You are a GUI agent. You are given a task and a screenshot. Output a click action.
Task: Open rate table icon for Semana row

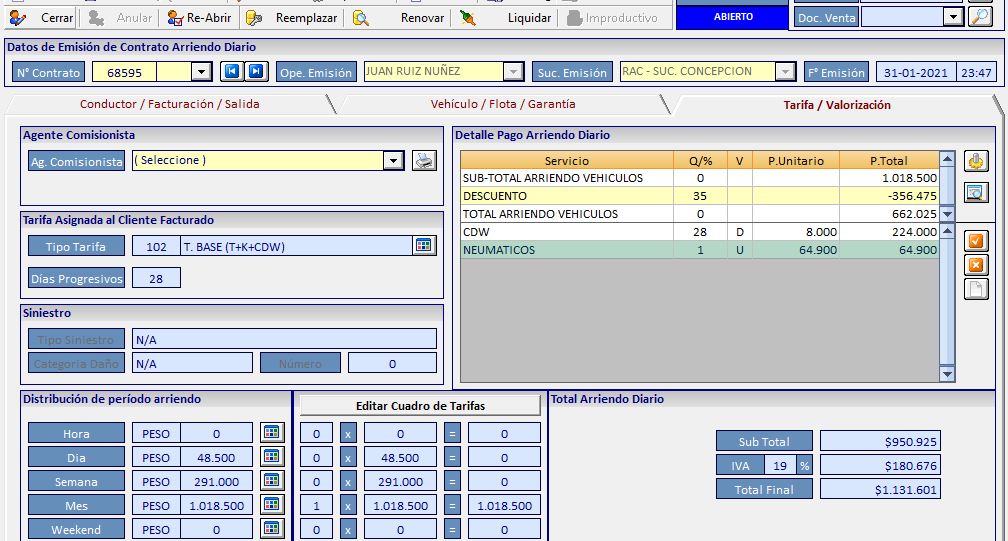[x=272, y=481]
